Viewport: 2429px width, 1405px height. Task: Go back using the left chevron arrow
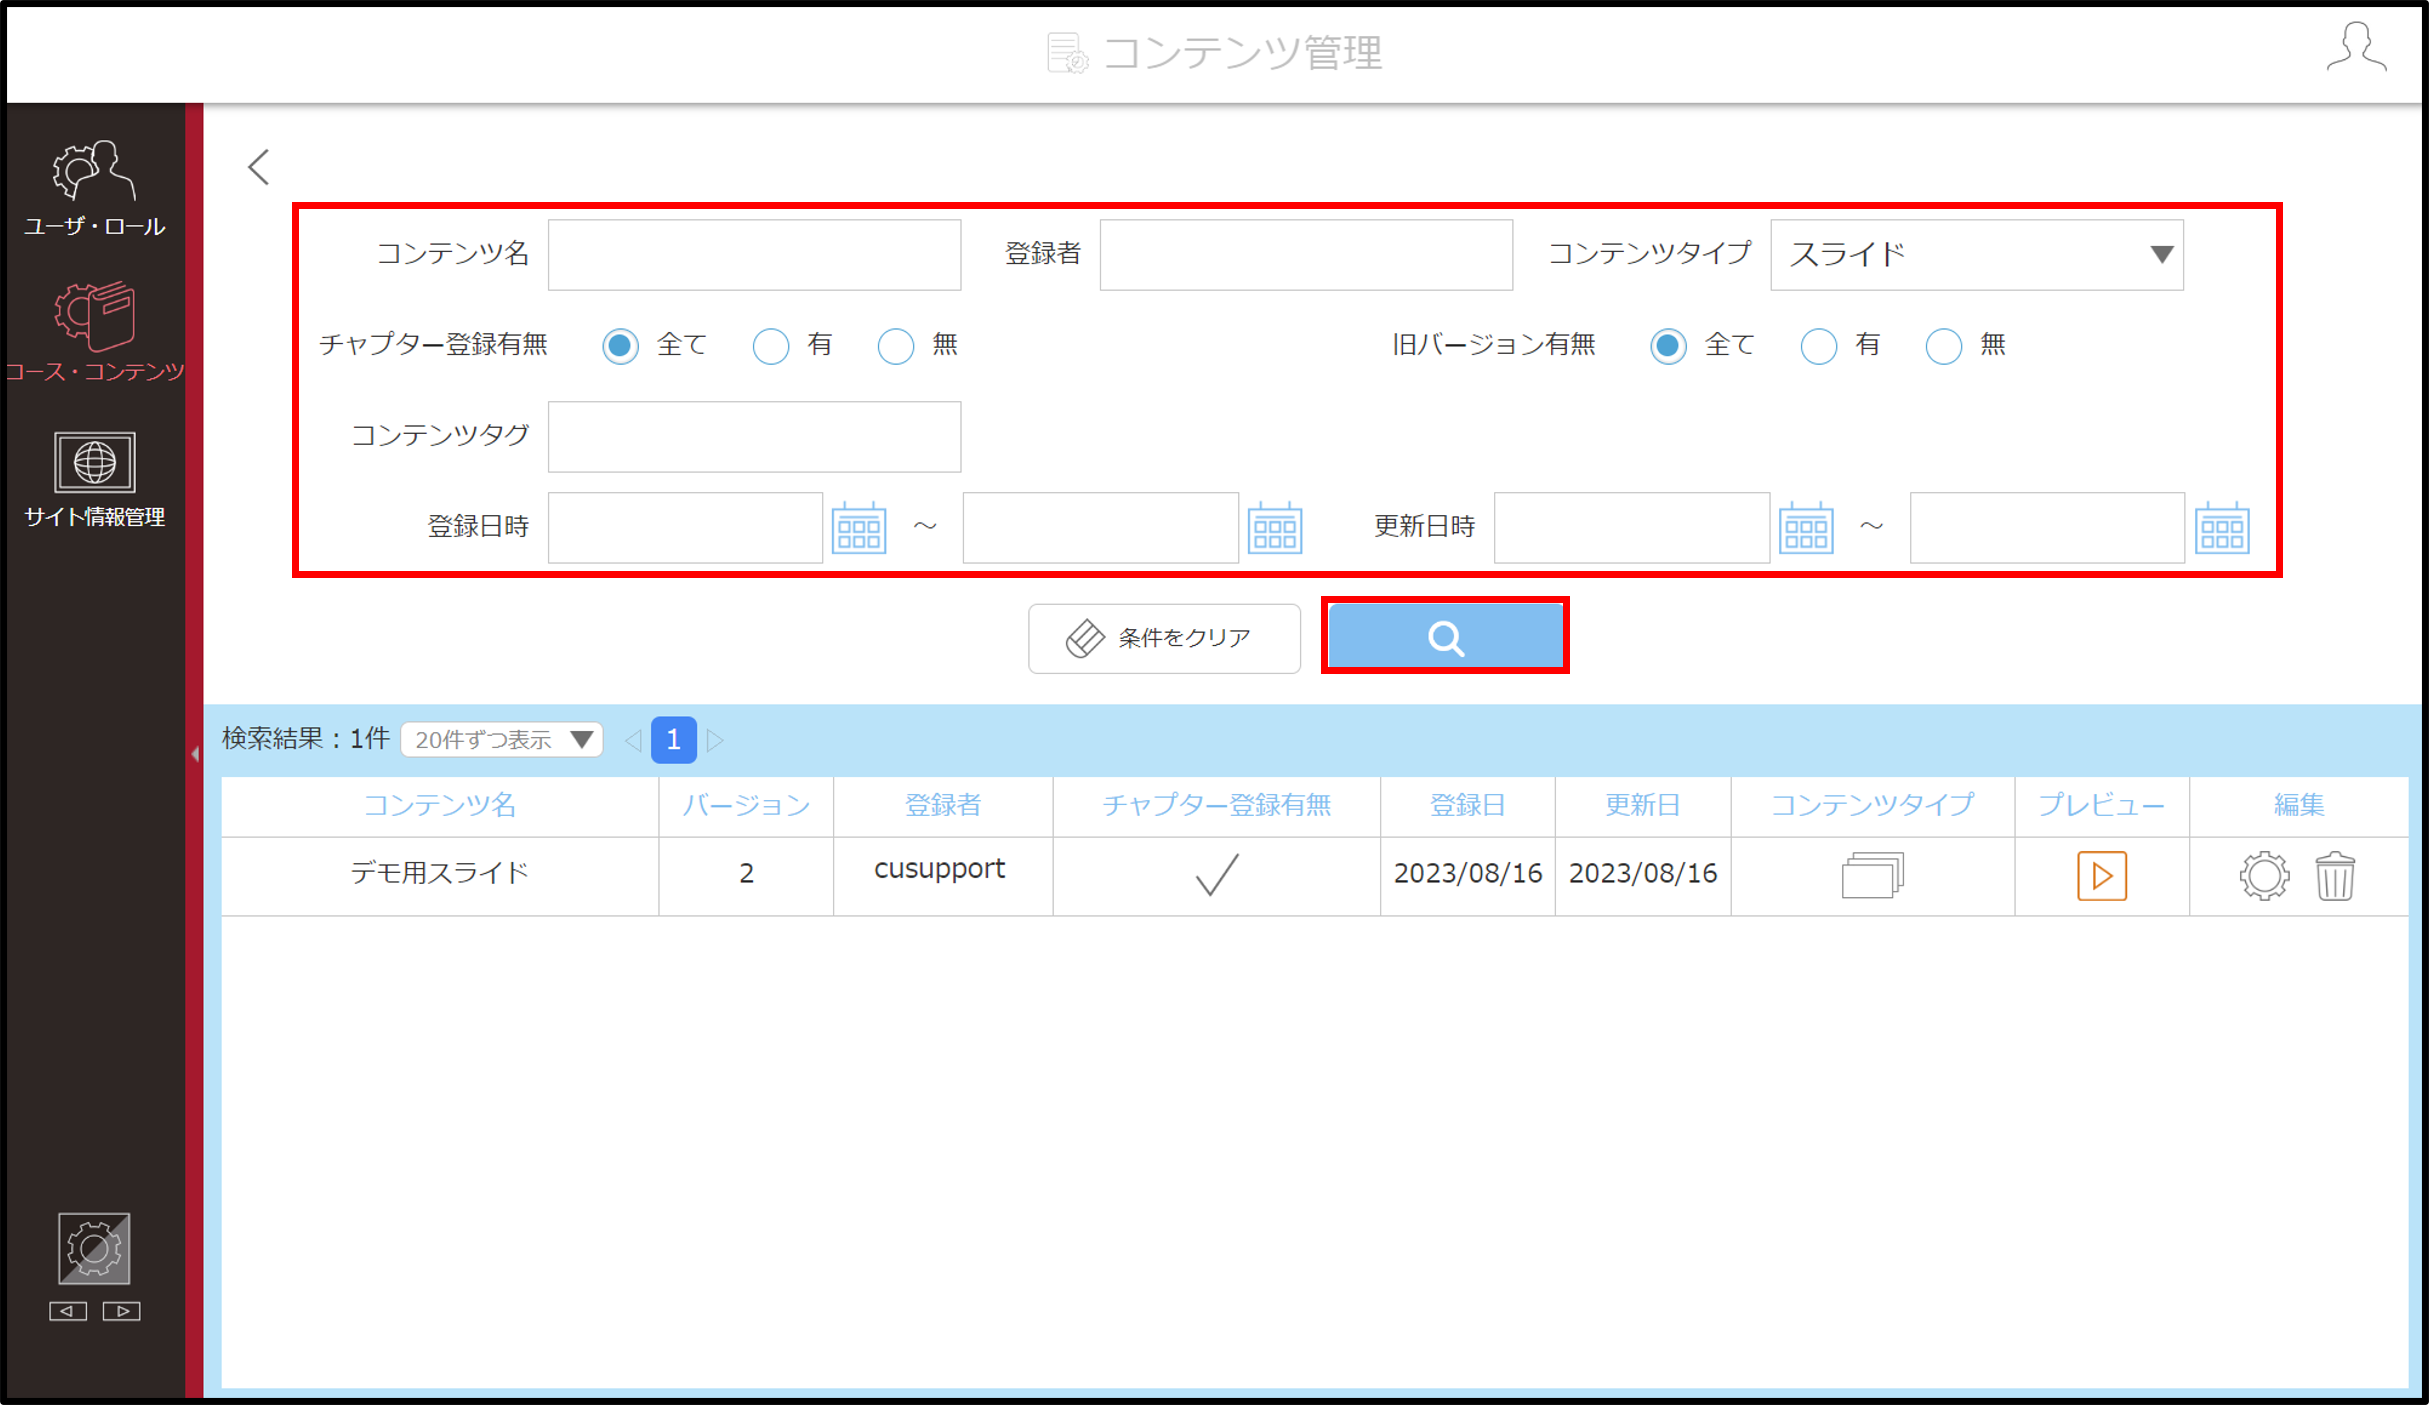259,167
